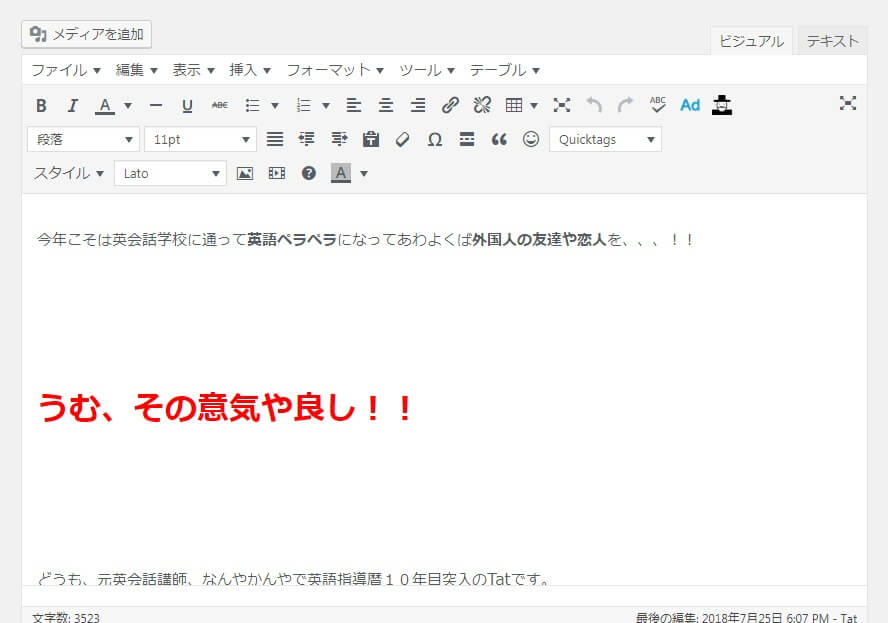
Task: Toggle underline formatting
Action: click(x=187, y=105)
